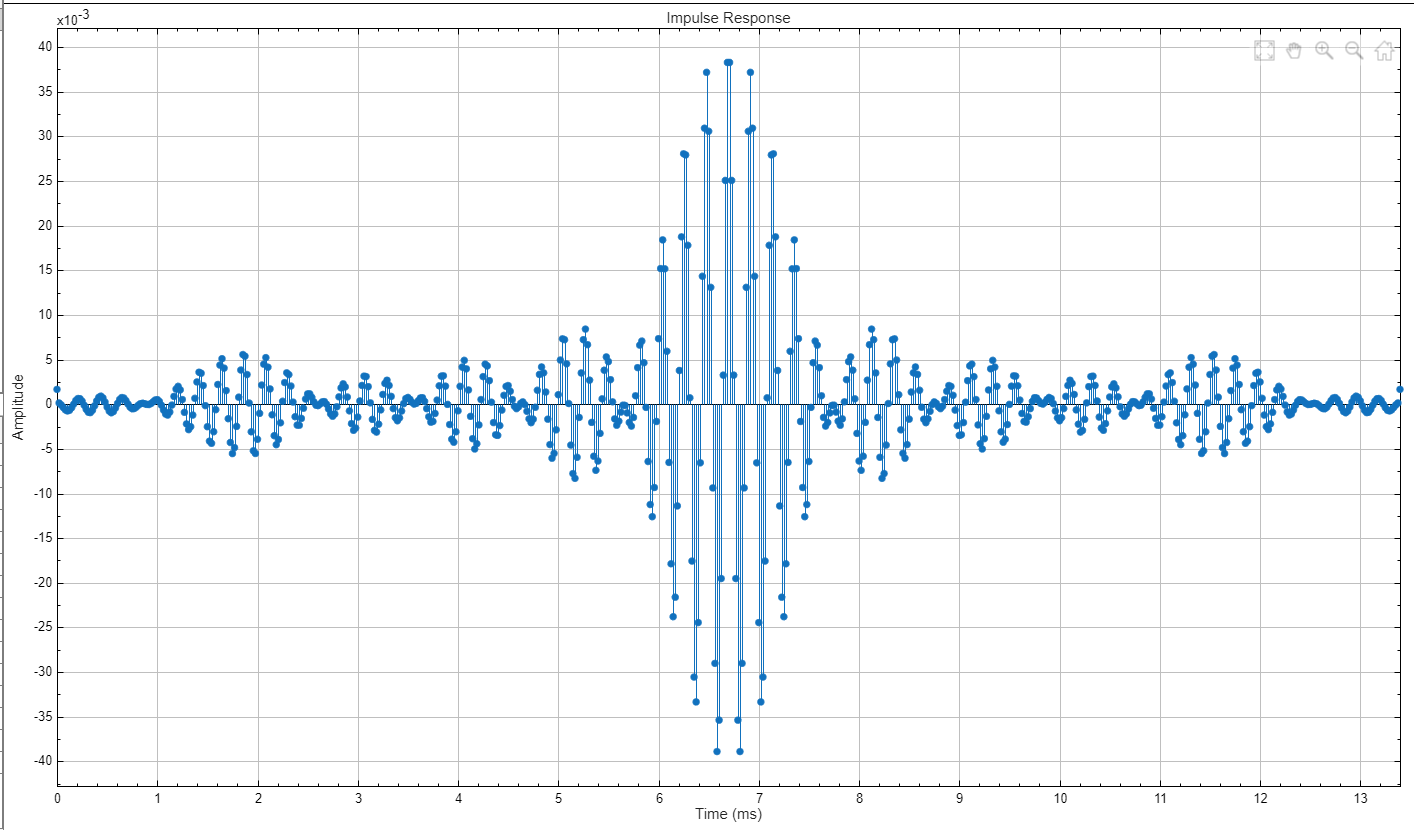Restore view with the Home icon

click(x=1384, y=51)
